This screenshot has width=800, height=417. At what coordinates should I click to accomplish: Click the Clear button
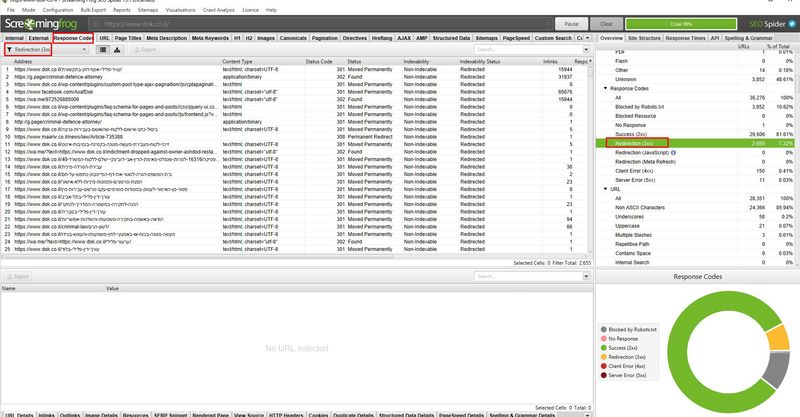point(606,23)
